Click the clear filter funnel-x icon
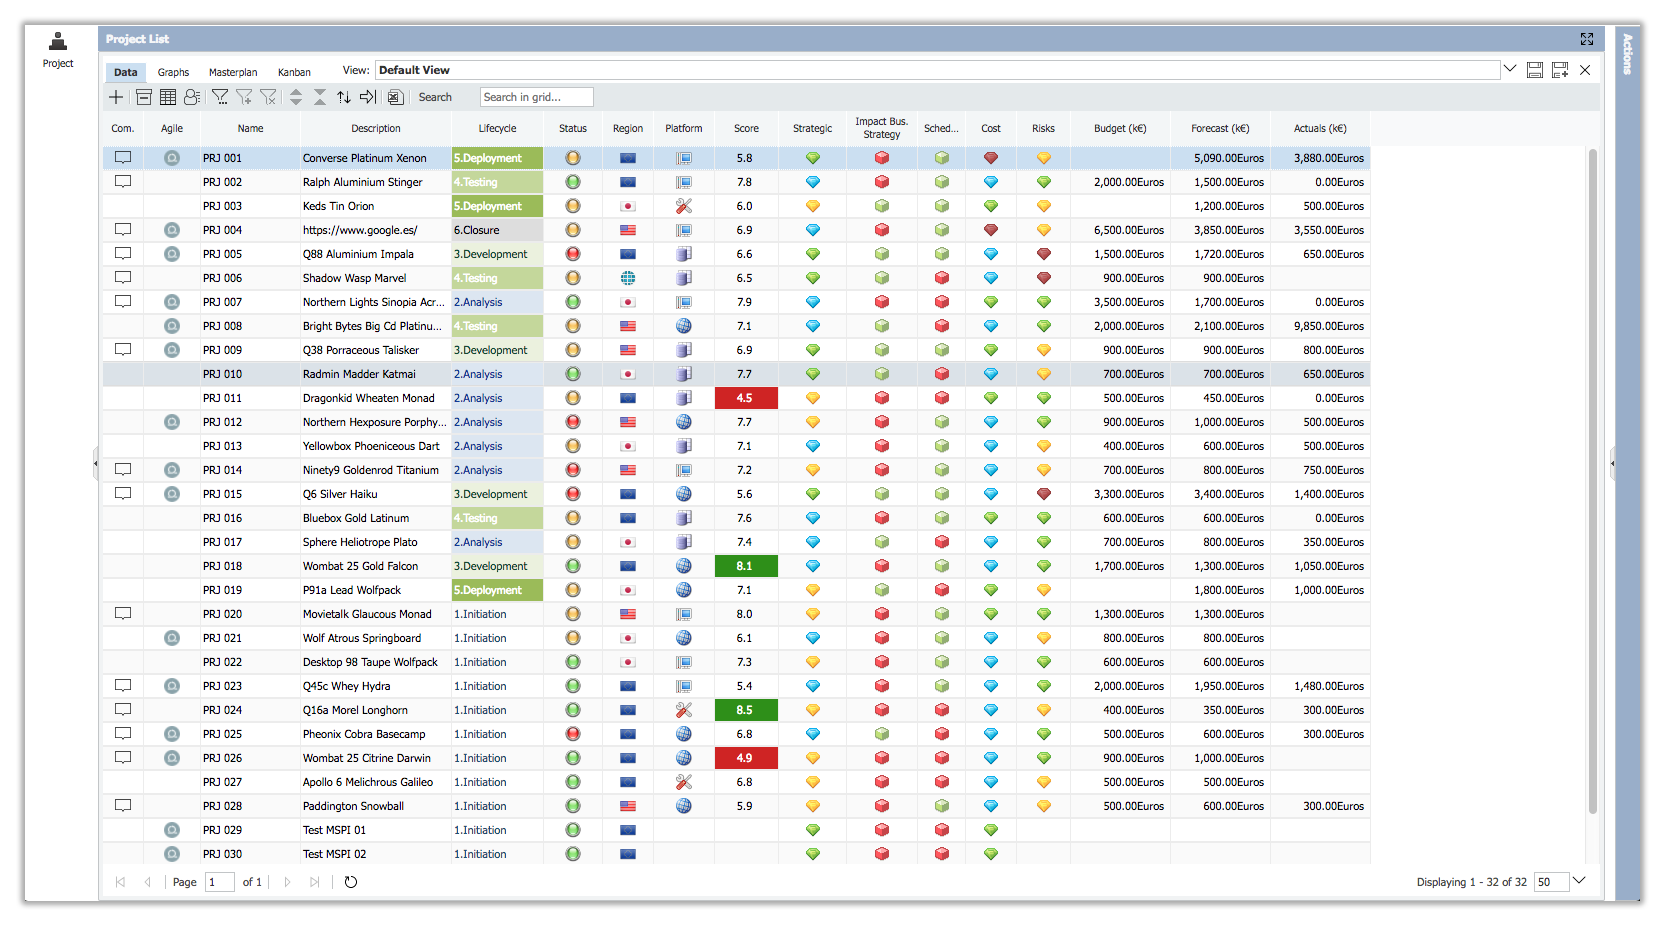 (268, 97)
